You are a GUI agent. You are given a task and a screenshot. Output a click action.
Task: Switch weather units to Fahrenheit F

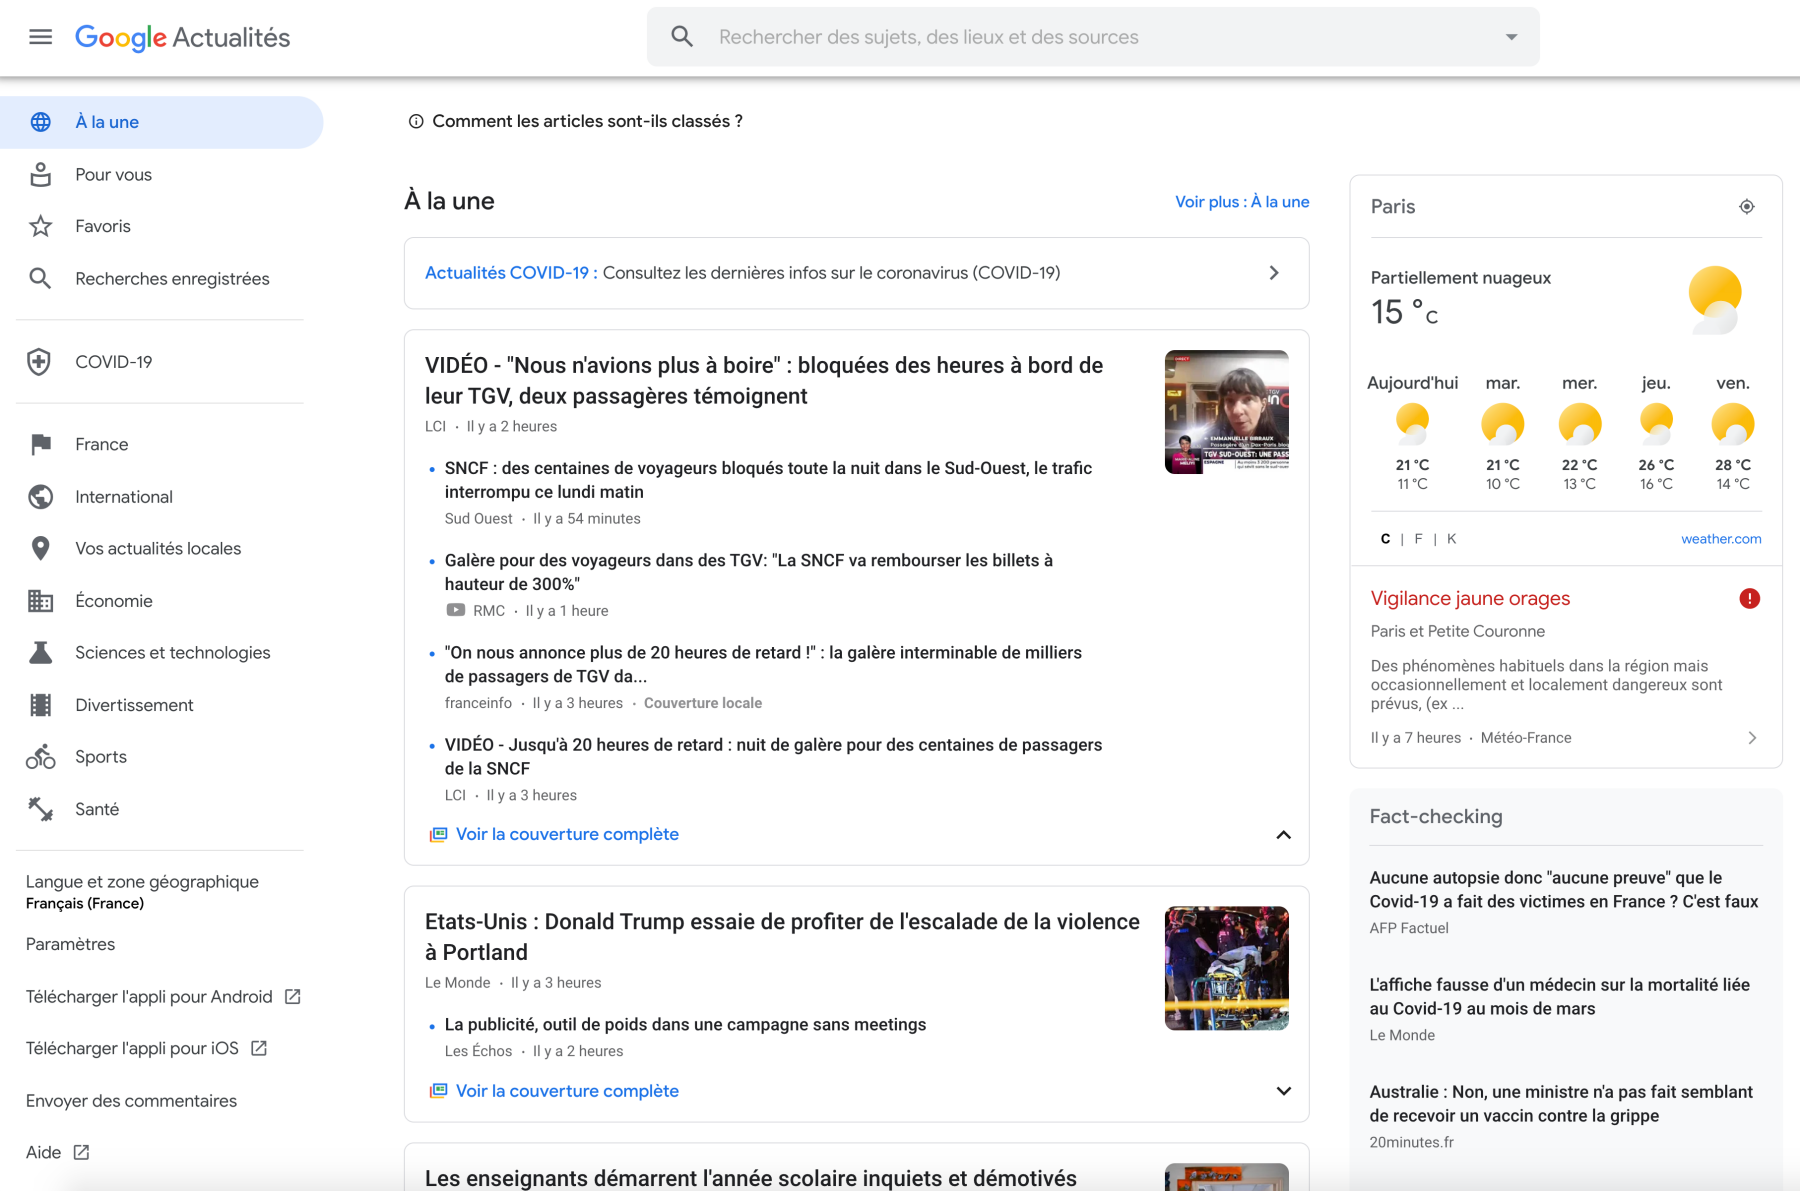pyautogui.click(x=1418, y=539)
